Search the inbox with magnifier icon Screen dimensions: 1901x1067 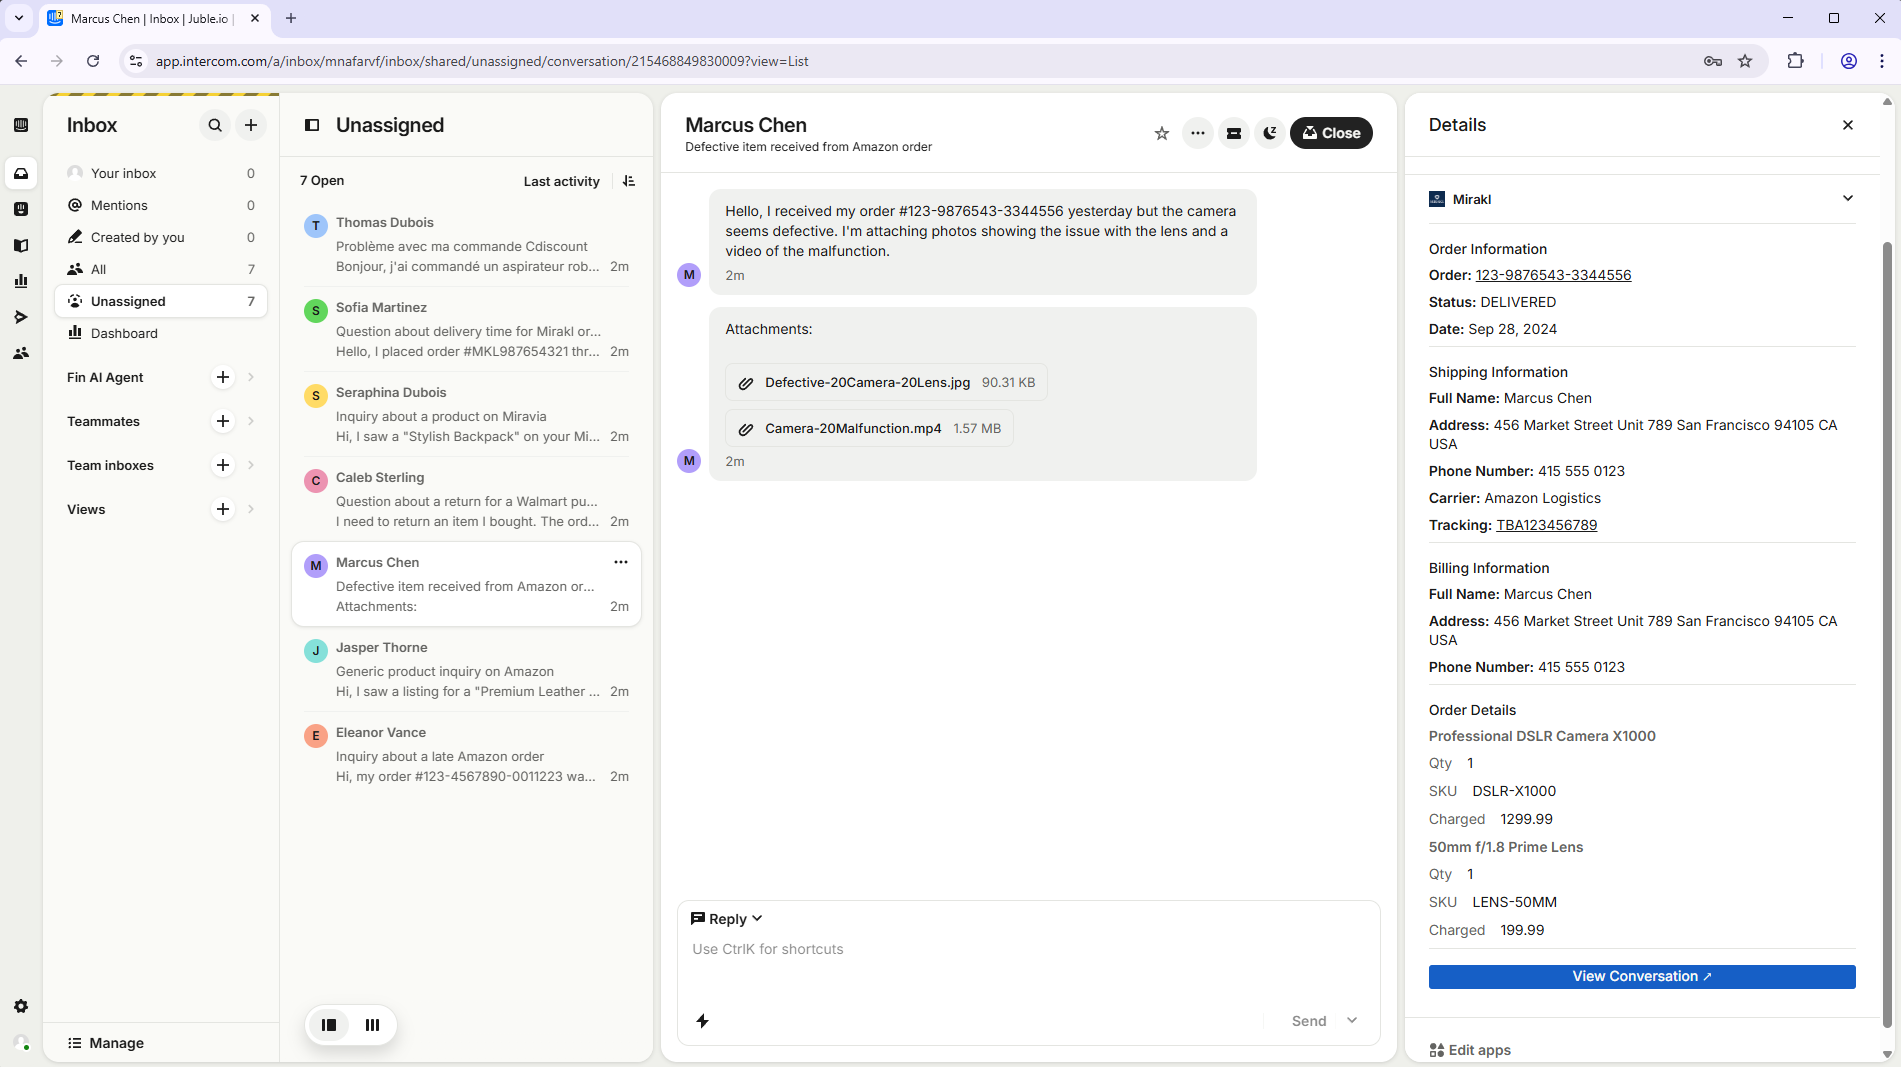coord(215,125)
